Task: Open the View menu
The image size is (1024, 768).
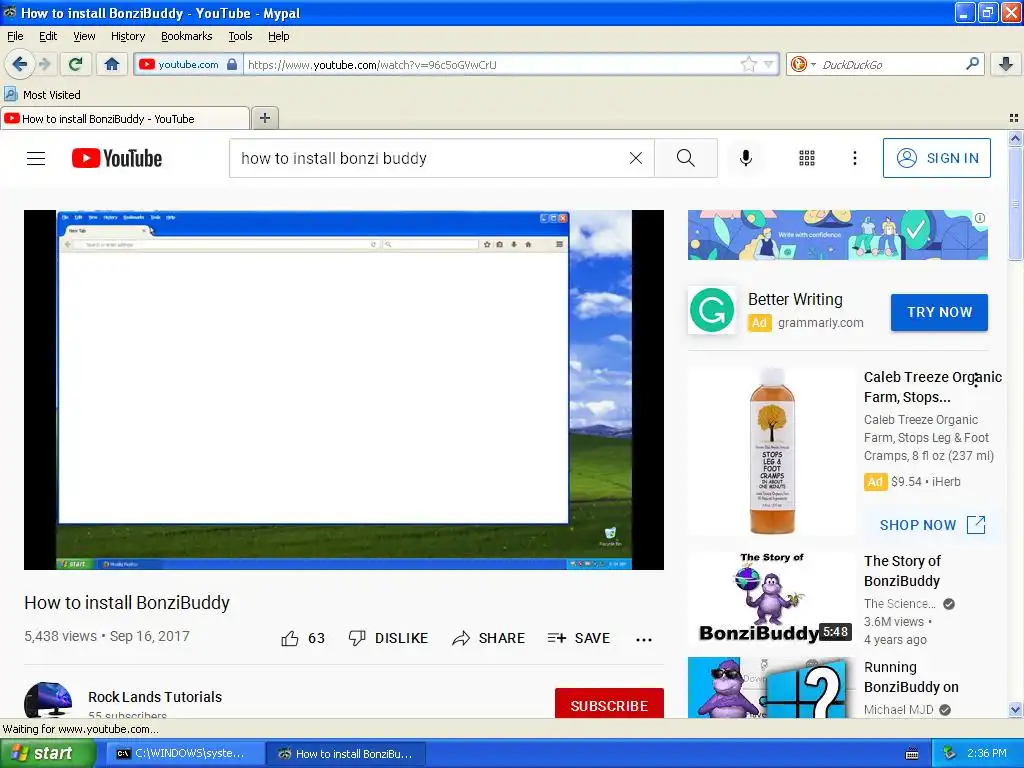Action: pyautogui.click(x=84, y=36)
